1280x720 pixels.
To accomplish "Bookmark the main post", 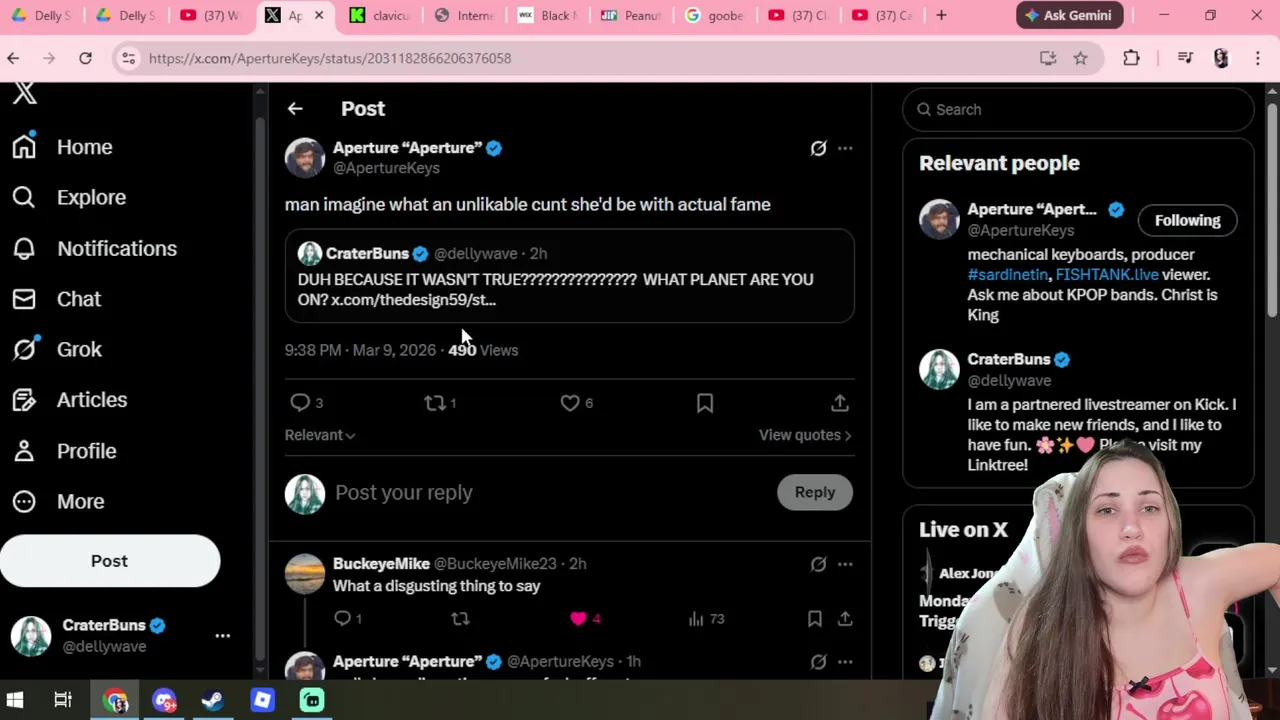I will (705, 403).
